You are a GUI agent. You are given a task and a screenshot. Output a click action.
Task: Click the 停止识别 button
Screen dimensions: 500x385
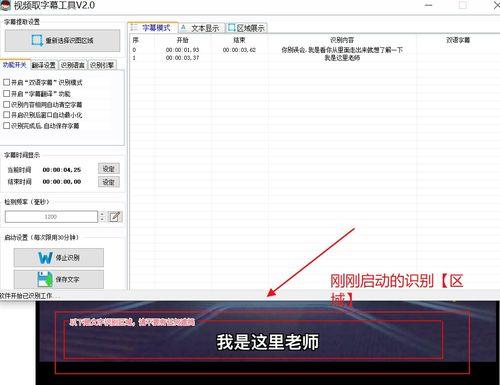point(59,258)
